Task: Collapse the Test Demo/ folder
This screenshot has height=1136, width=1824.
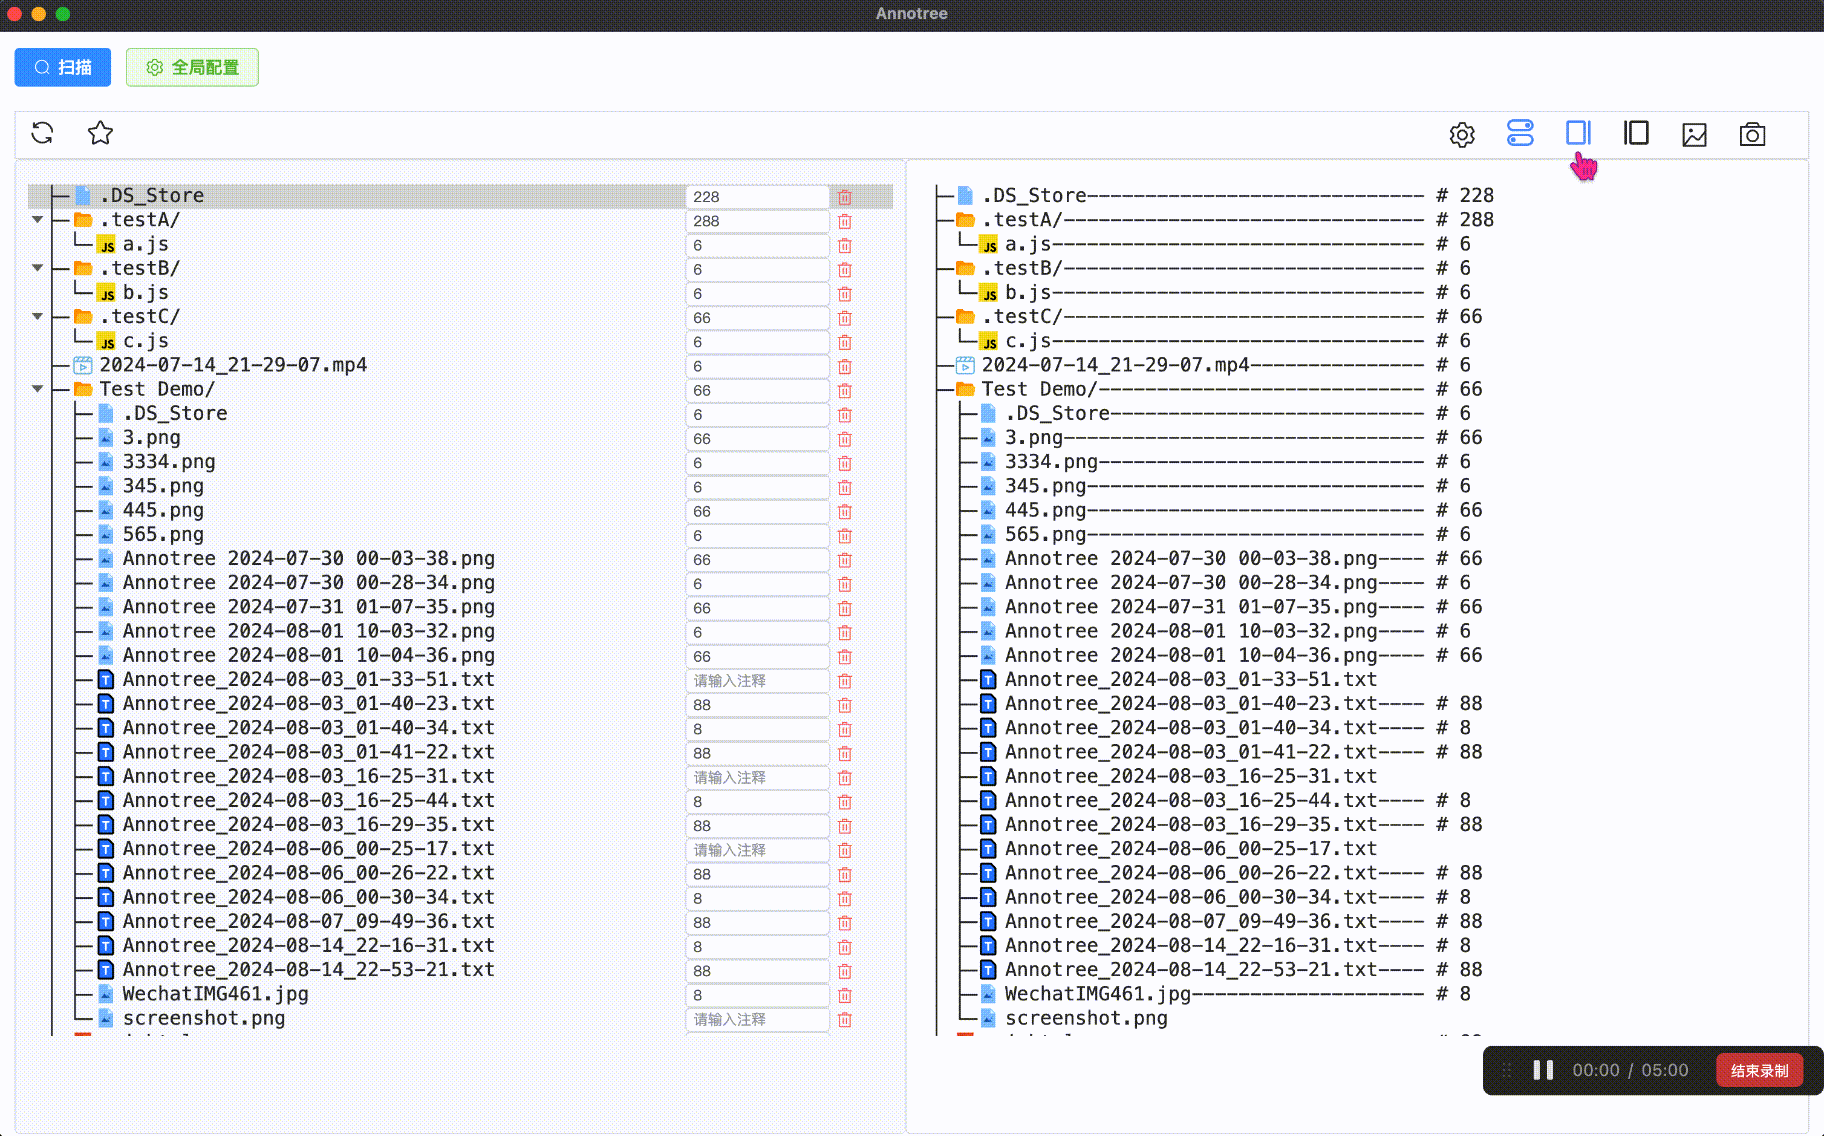Action: [x=38, y=389]
